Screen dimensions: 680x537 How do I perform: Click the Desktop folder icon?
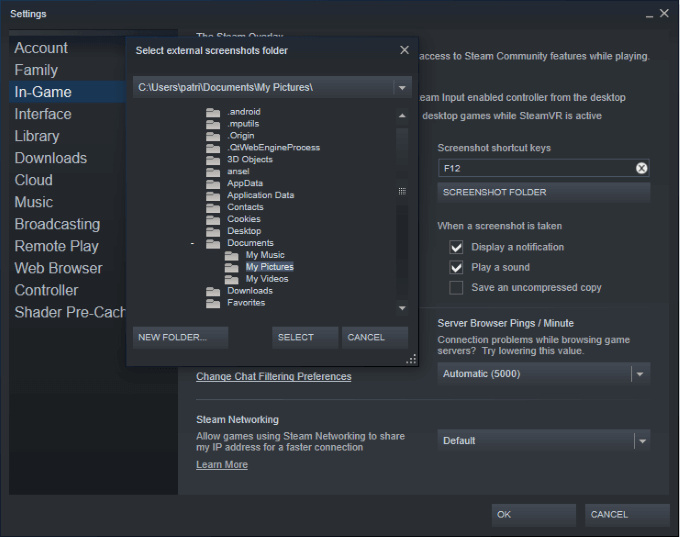[x=212, y=232]
